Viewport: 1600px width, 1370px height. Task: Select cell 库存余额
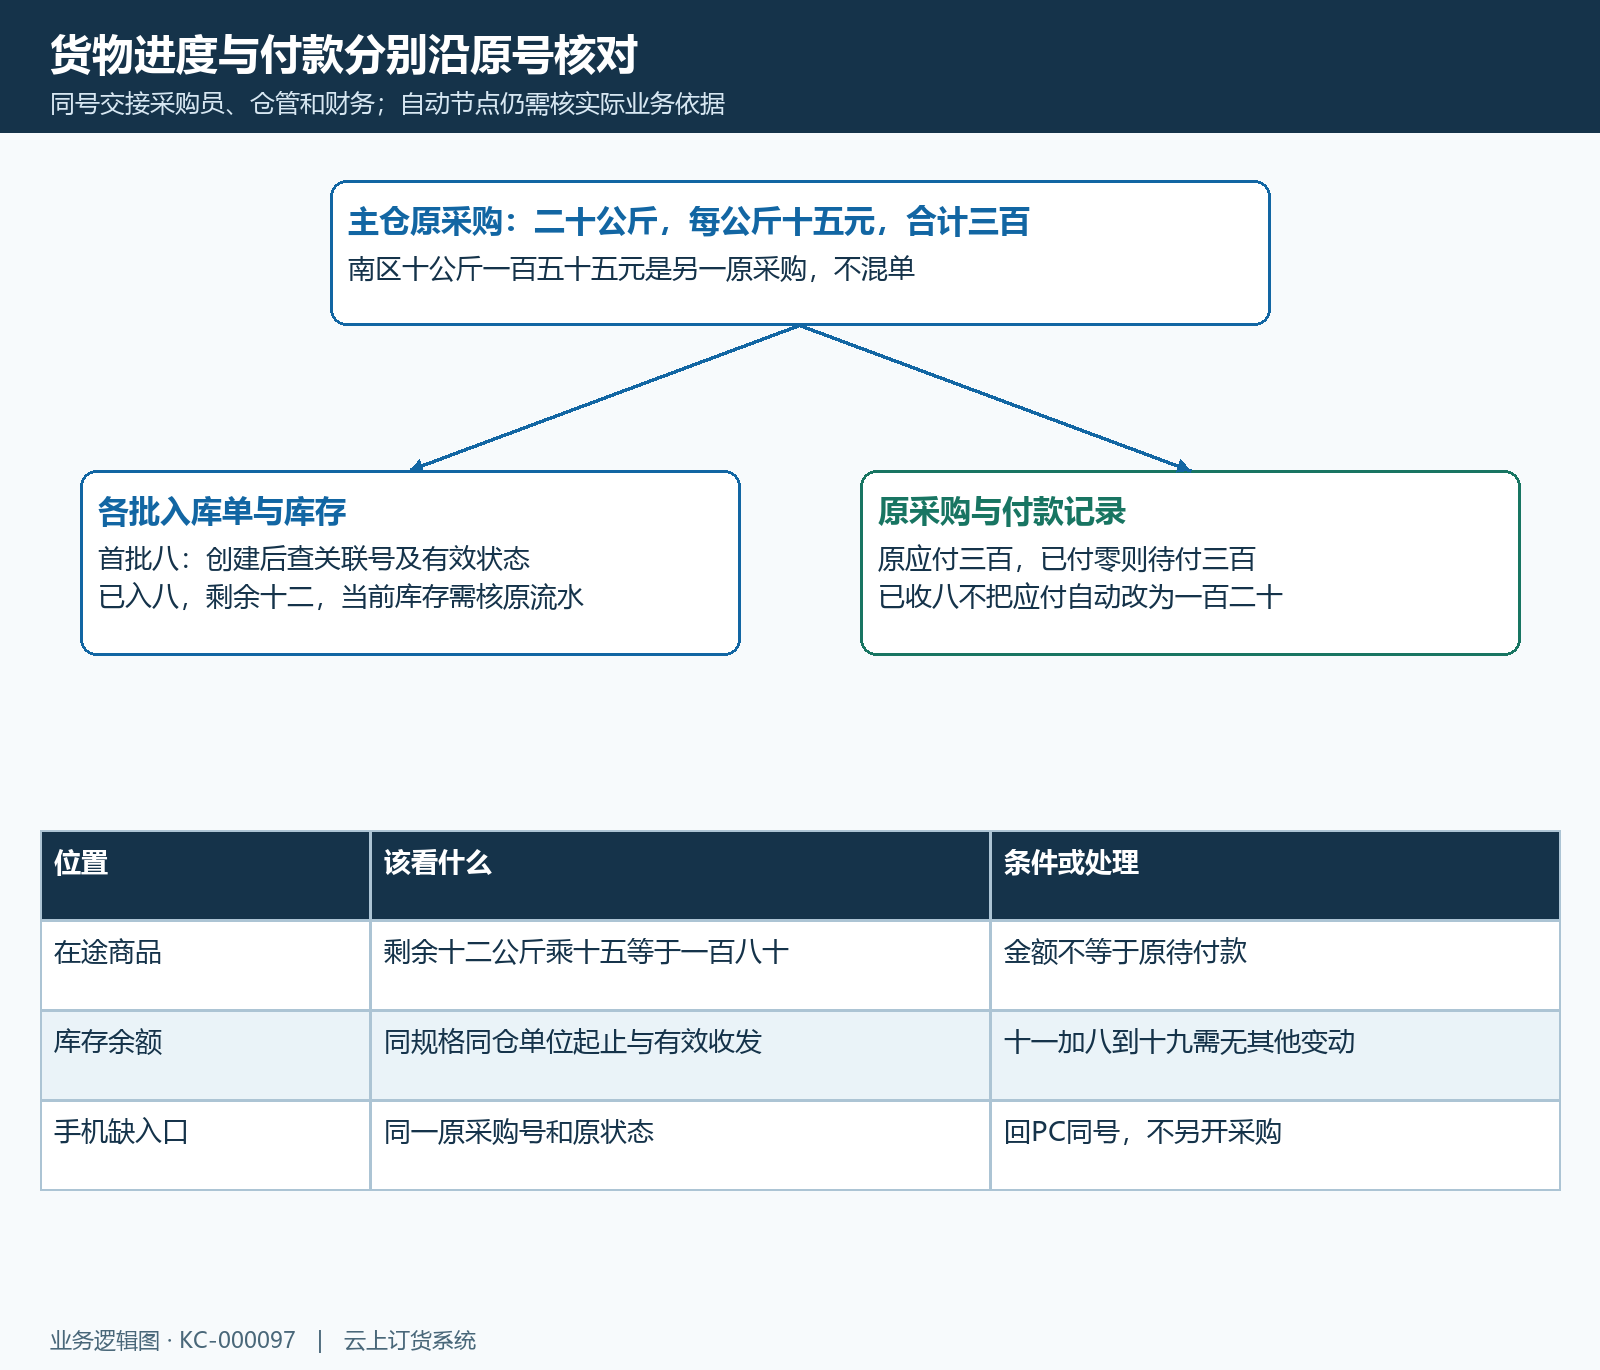tap(206, 1055)
